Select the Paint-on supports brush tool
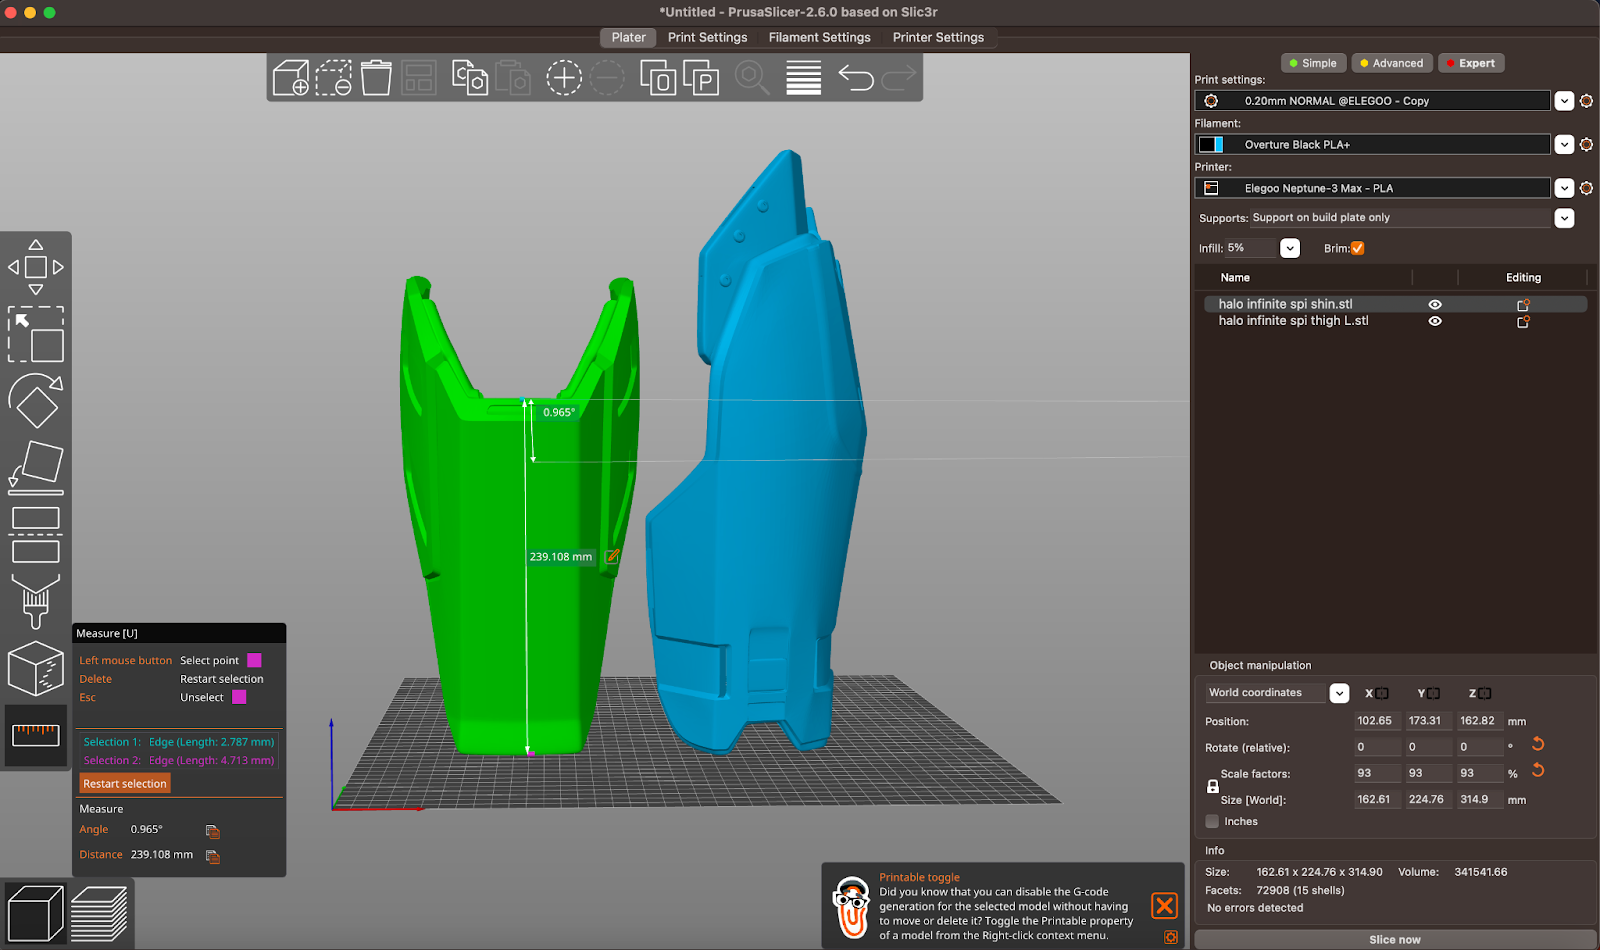Viewport: 1600px width, 950px height. coord(36,601)
